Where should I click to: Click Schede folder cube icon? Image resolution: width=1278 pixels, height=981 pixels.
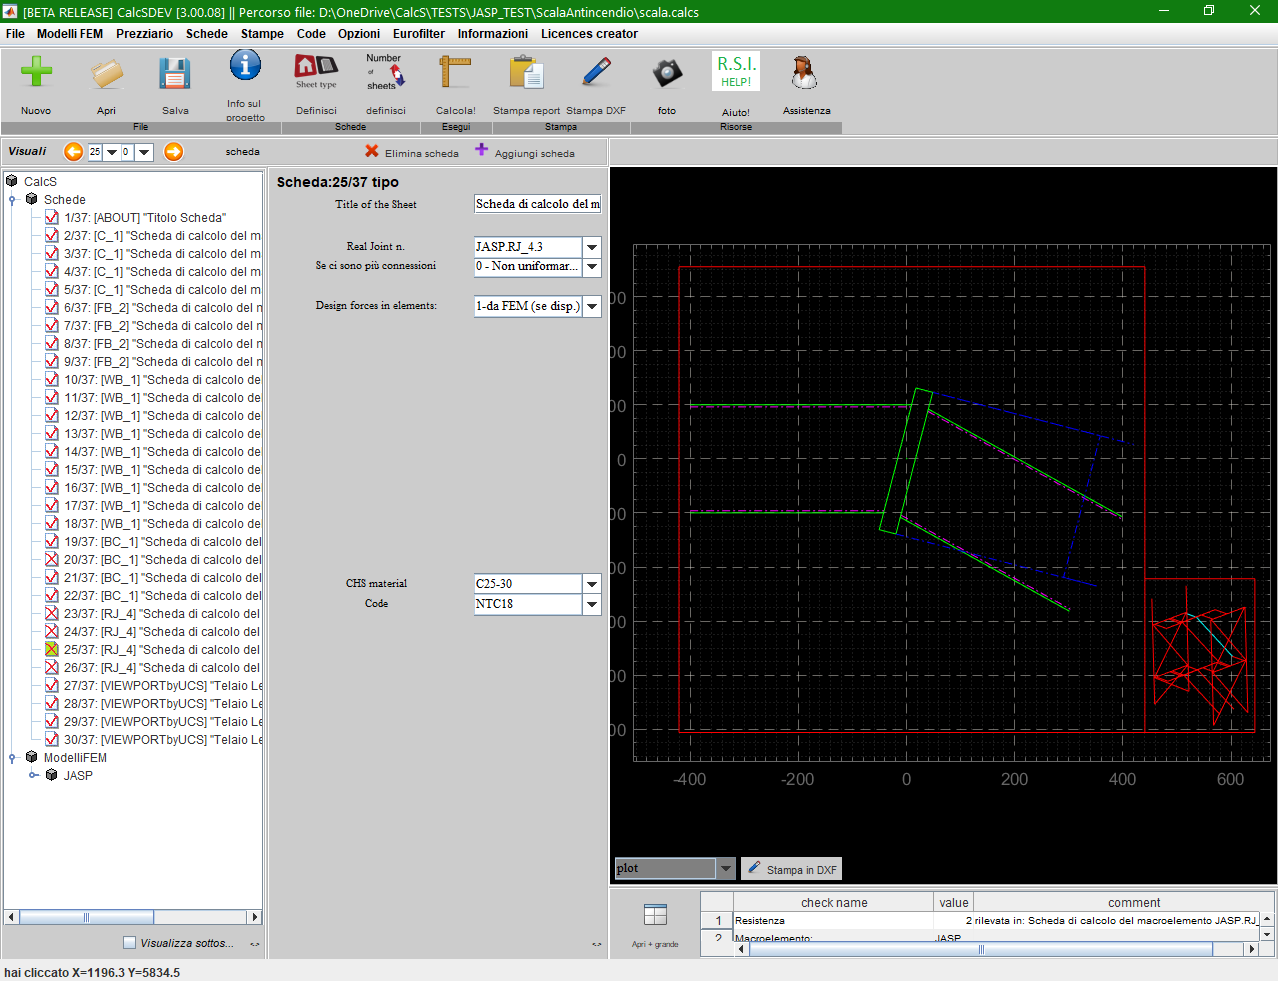[x=32, y=199]
